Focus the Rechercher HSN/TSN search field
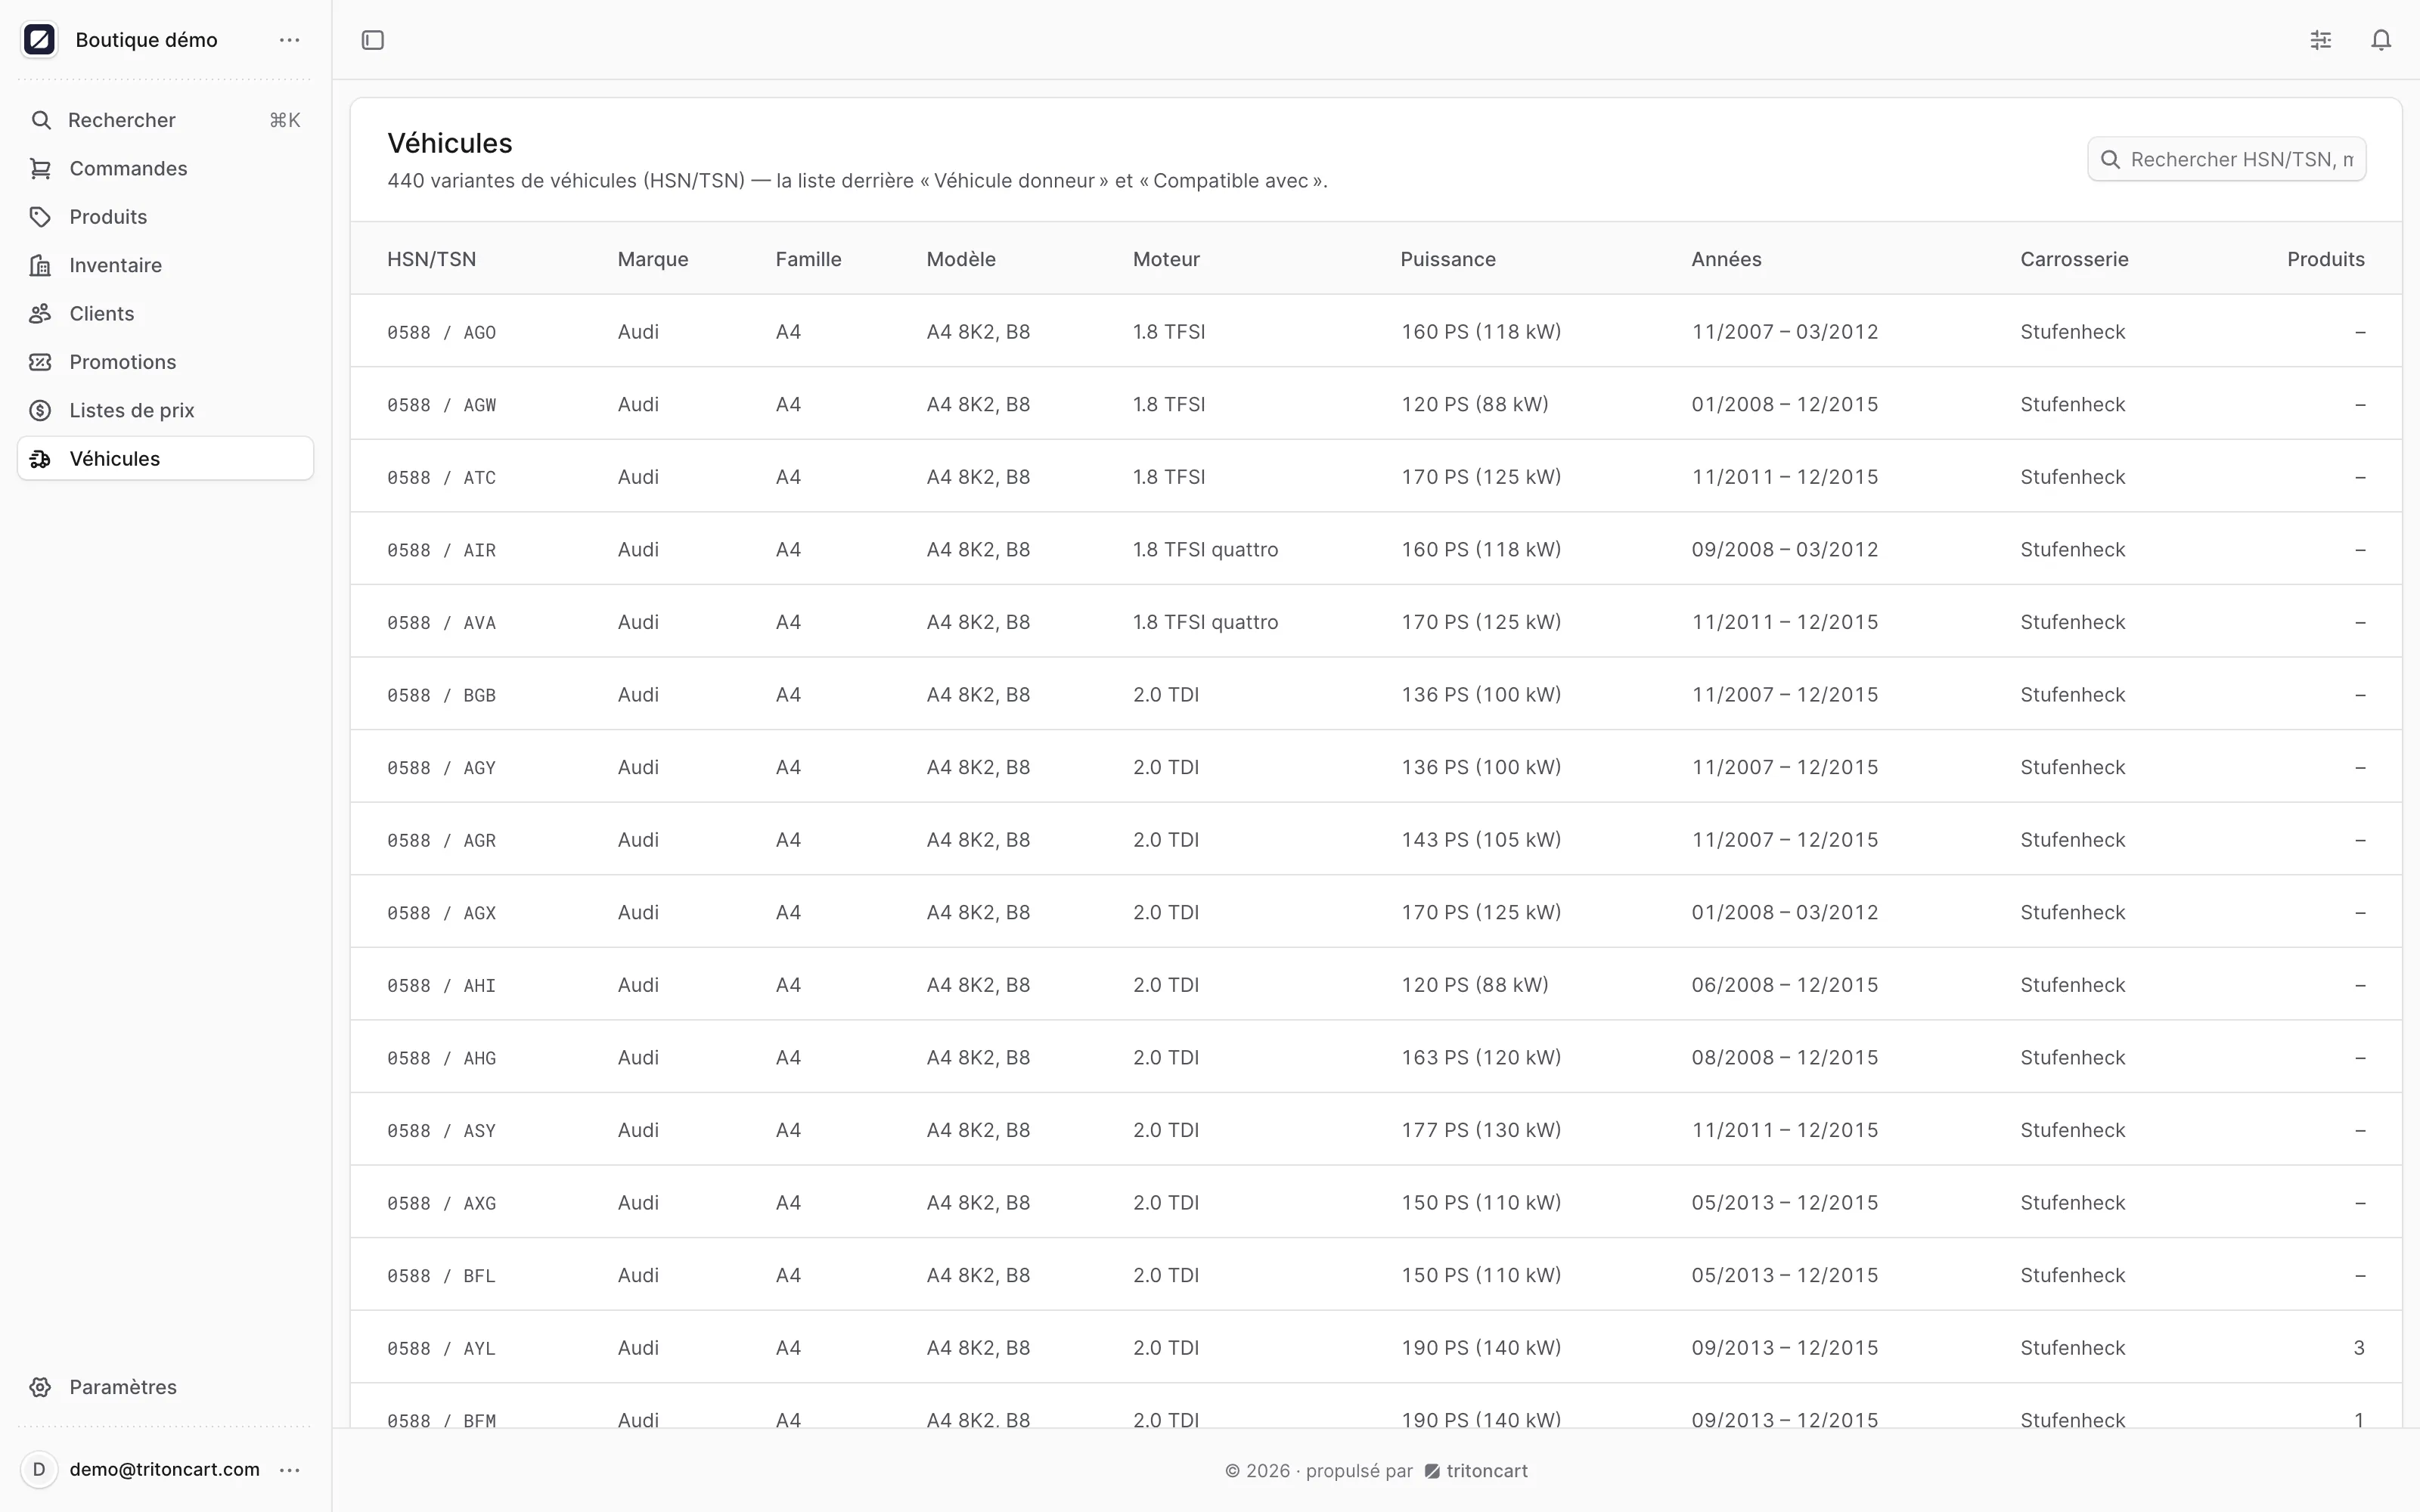The image size is (2420, 1512). click(x=2226, y=160)
